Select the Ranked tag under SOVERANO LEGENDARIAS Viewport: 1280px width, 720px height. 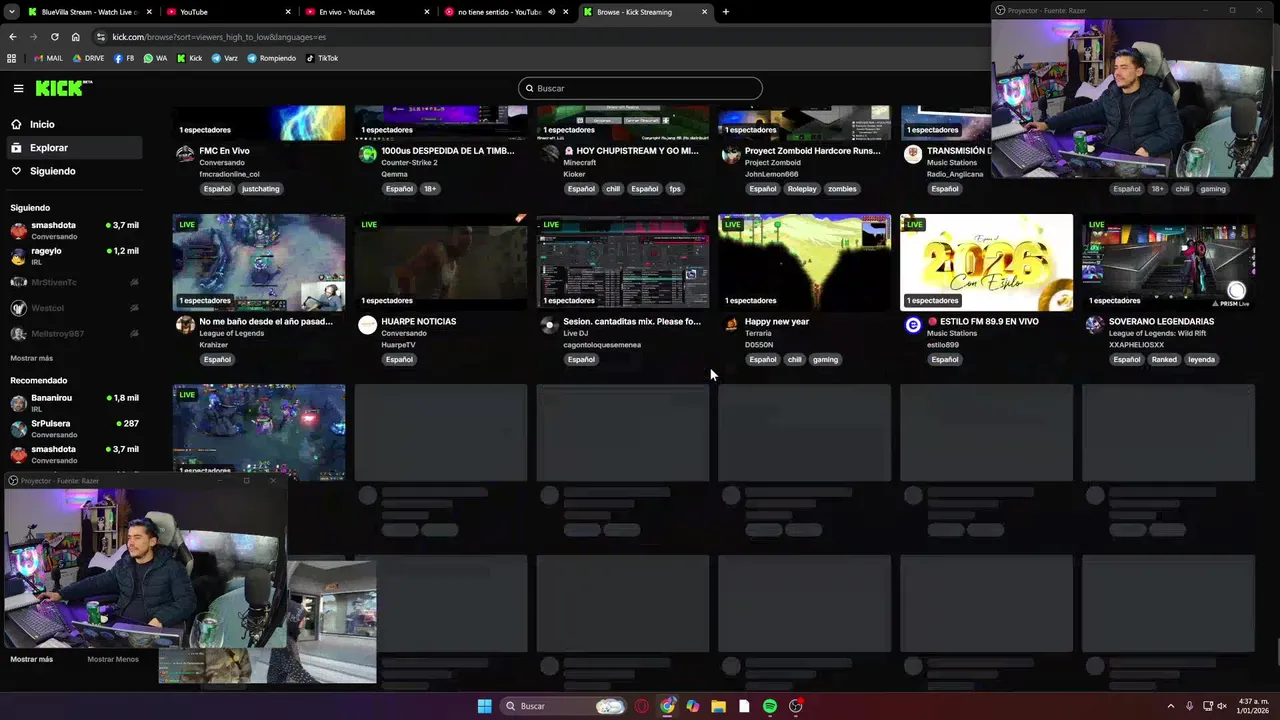(1164, 359)
